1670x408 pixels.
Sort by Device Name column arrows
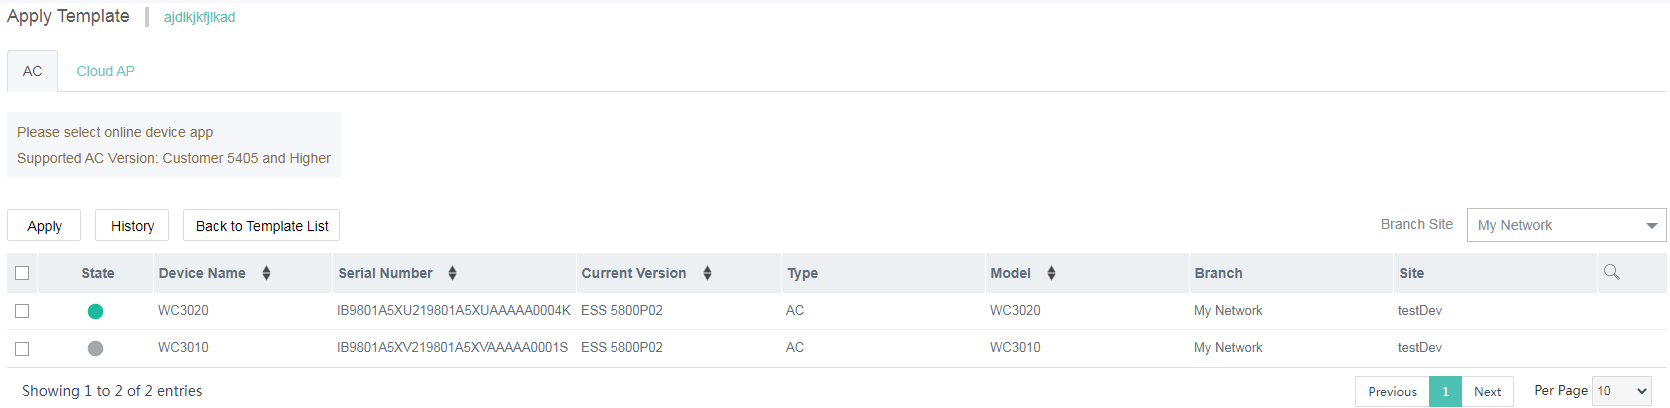(266, 273)
